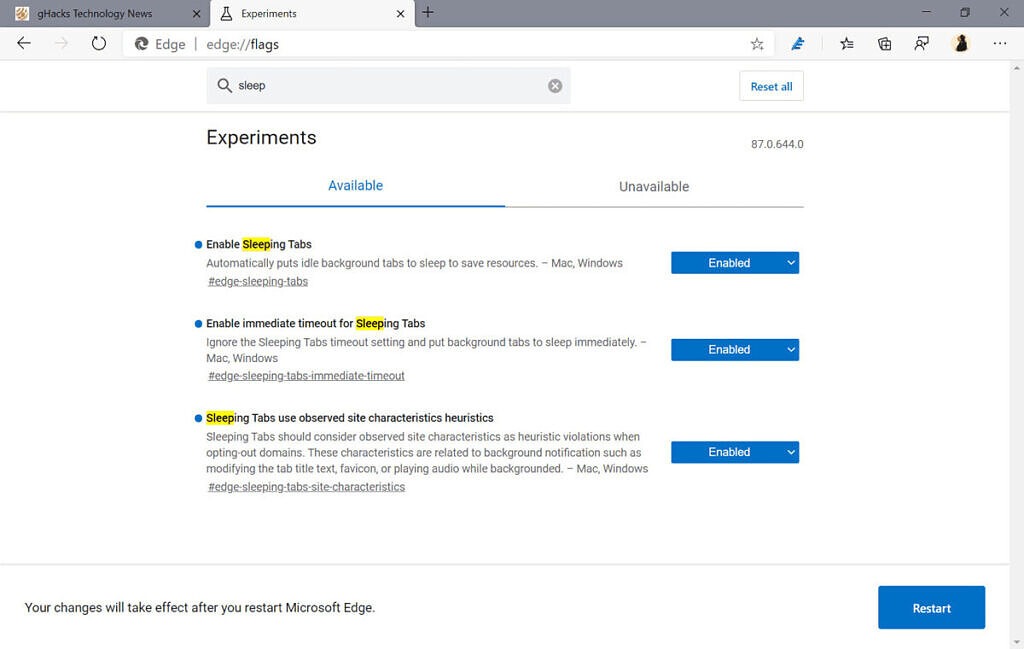Image resolution: width=1024 pixels, height=649 pixels.
Task: Open a new browser tab
Action: tap(428, 13)
